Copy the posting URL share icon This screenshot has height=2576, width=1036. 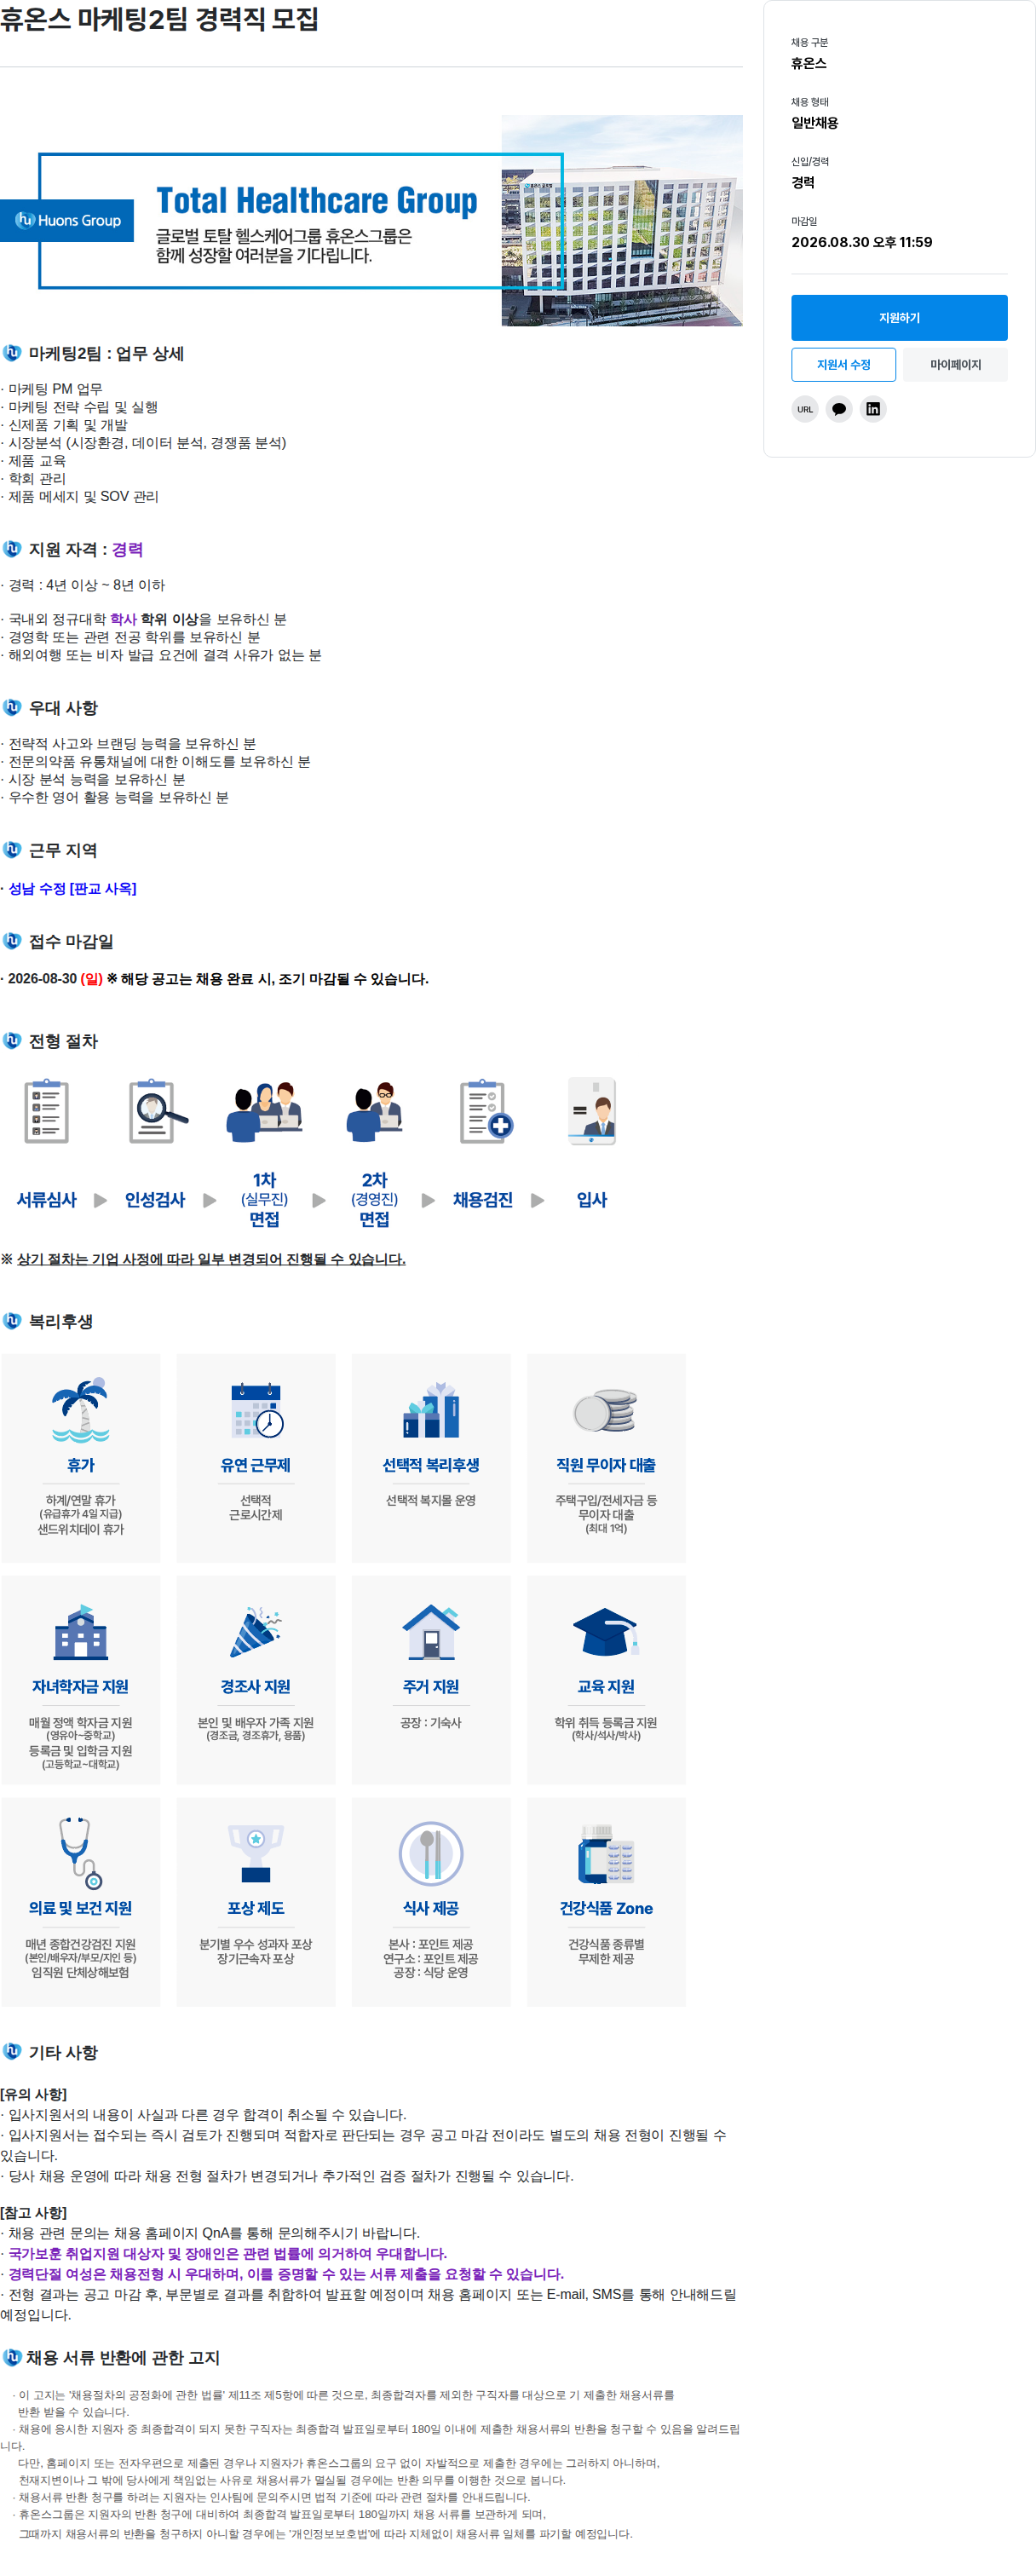point(805,409)
